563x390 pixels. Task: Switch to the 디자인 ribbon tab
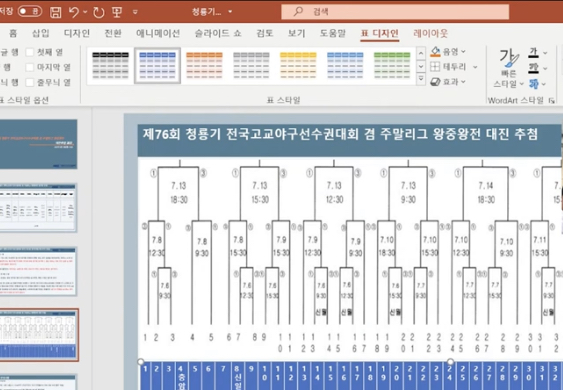pos(76,33)
